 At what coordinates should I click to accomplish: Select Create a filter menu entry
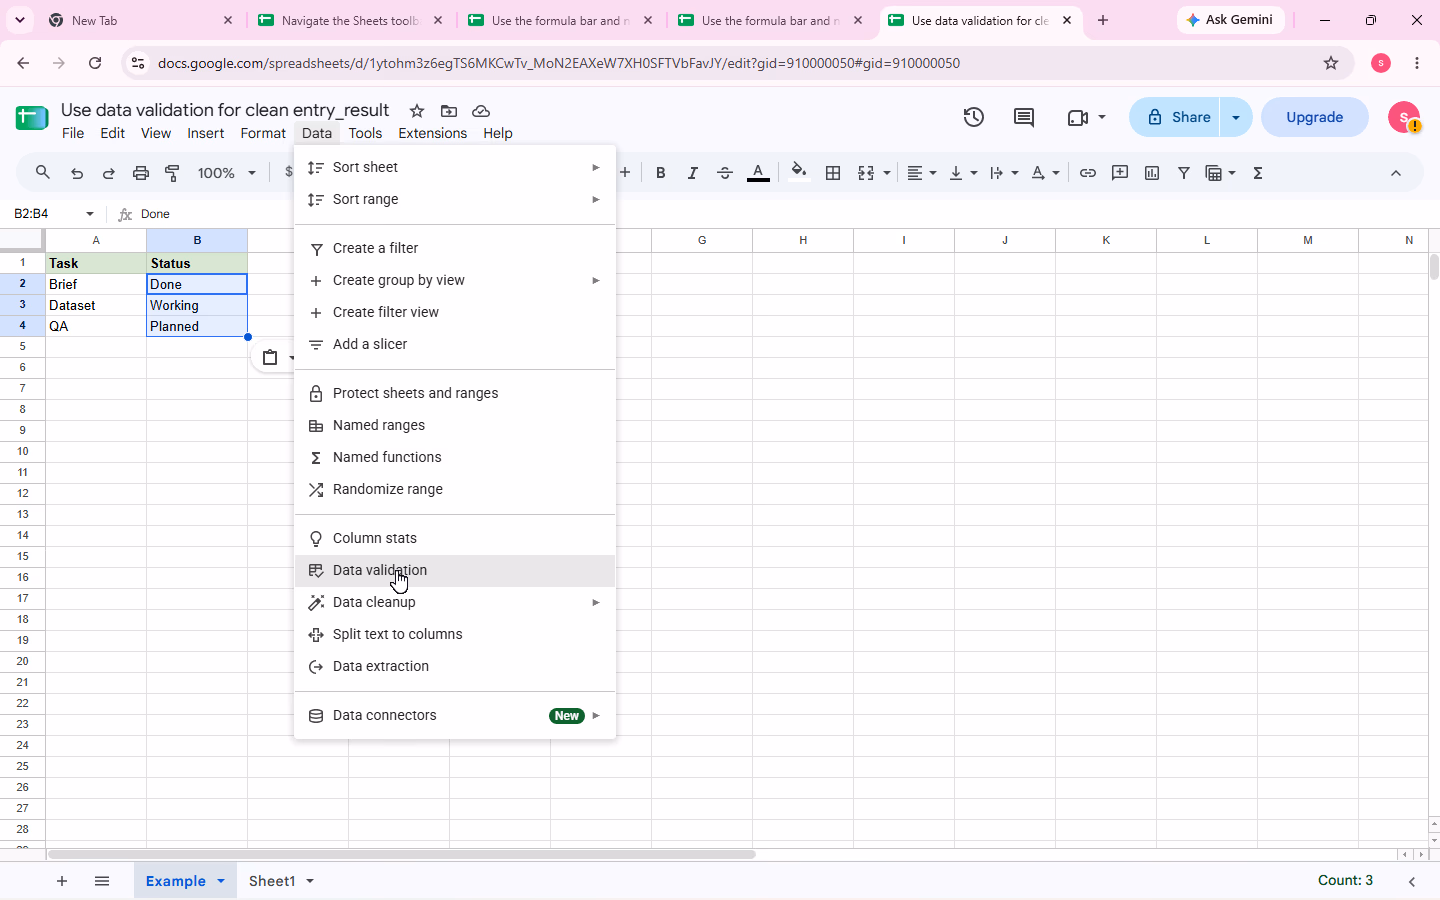pos(455,248)
